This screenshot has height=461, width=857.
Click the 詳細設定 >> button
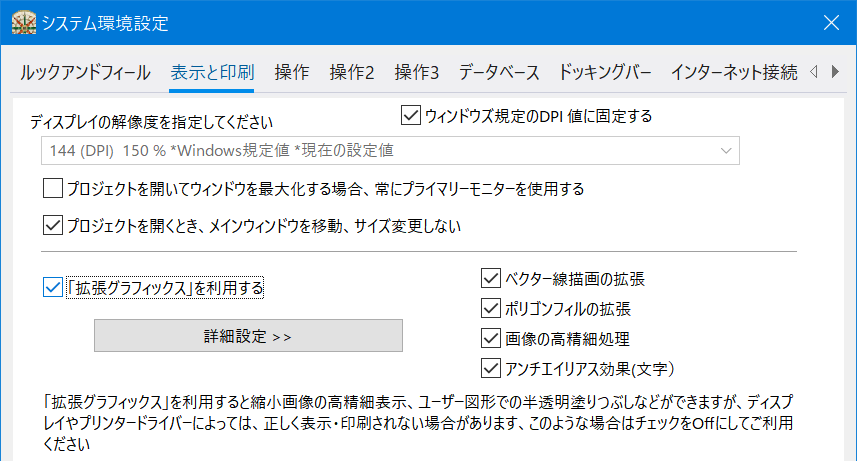pyautogui.click(x=248, y=336)
